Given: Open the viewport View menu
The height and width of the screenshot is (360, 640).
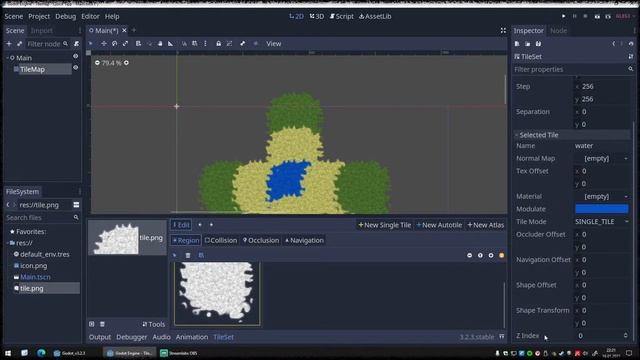Looking at the screenshot, I should [273, 44].
